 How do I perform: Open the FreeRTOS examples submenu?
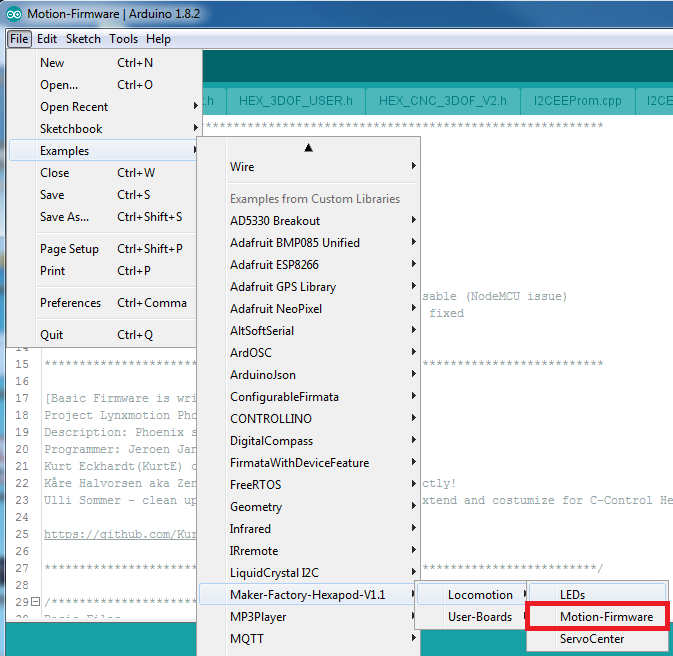pyautogui.click(x=309, y=485)
